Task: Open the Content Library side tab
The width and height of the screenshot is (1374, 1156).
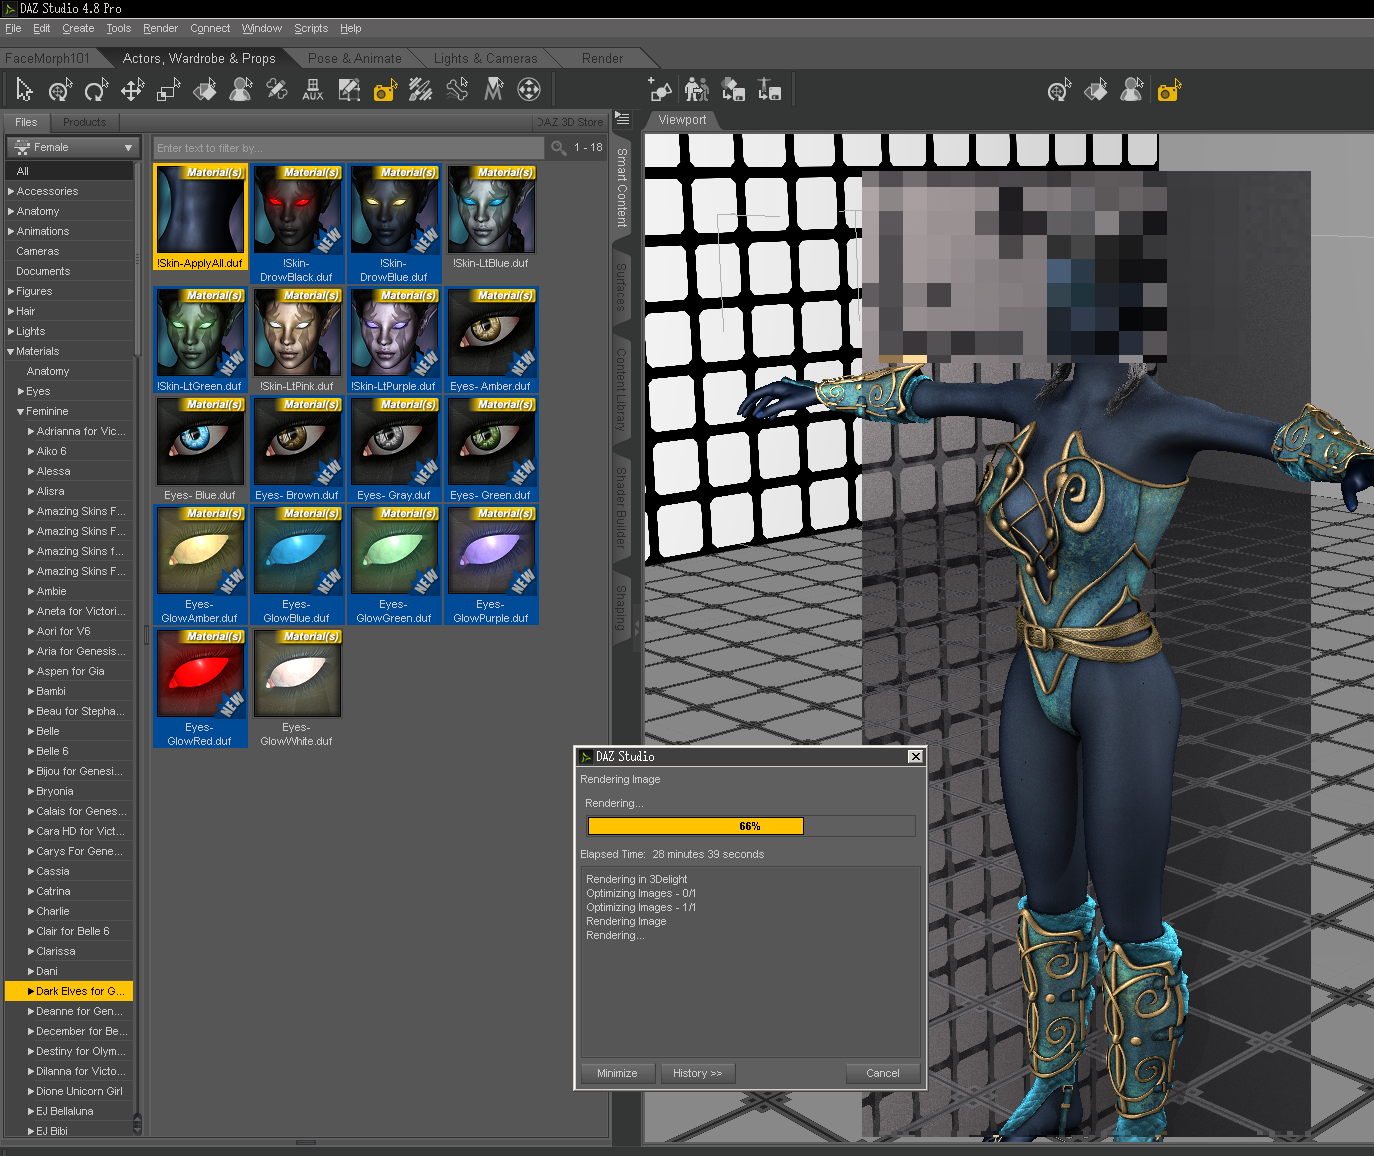Action: (621, 390)
